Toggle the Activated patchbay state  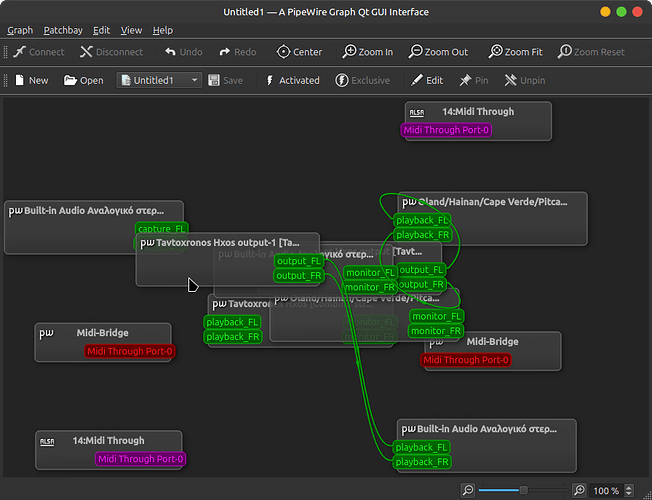293,80
